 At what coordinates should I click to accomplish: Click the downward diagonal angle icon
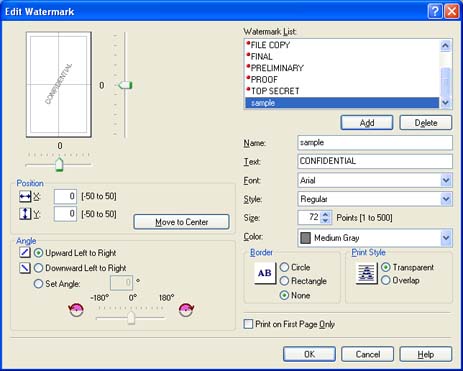click(25, 268)
